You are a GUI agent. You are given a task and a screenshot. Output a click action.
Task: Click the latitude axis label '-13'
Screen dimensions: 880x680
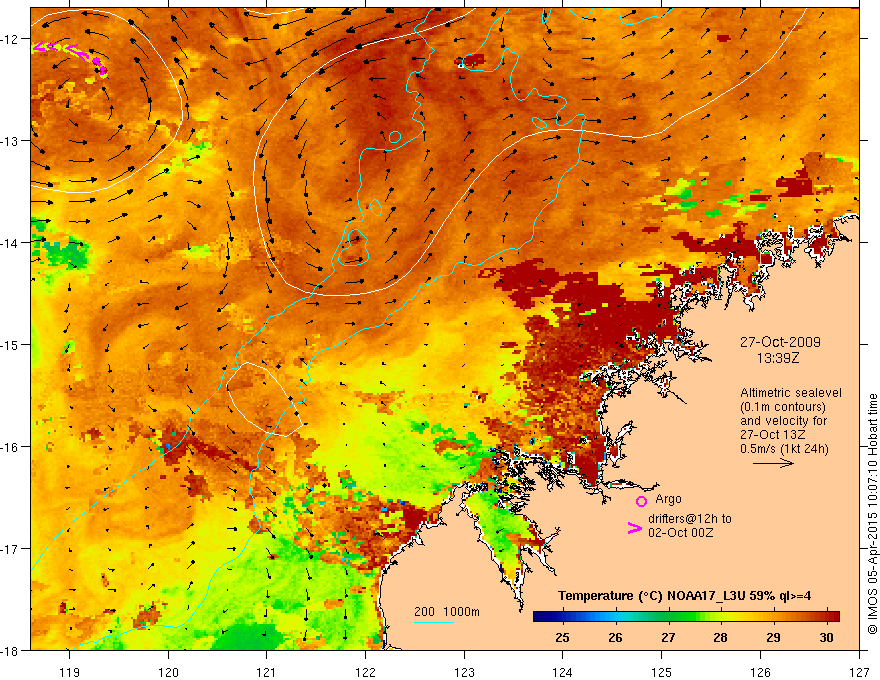click(x=10, y=141)
